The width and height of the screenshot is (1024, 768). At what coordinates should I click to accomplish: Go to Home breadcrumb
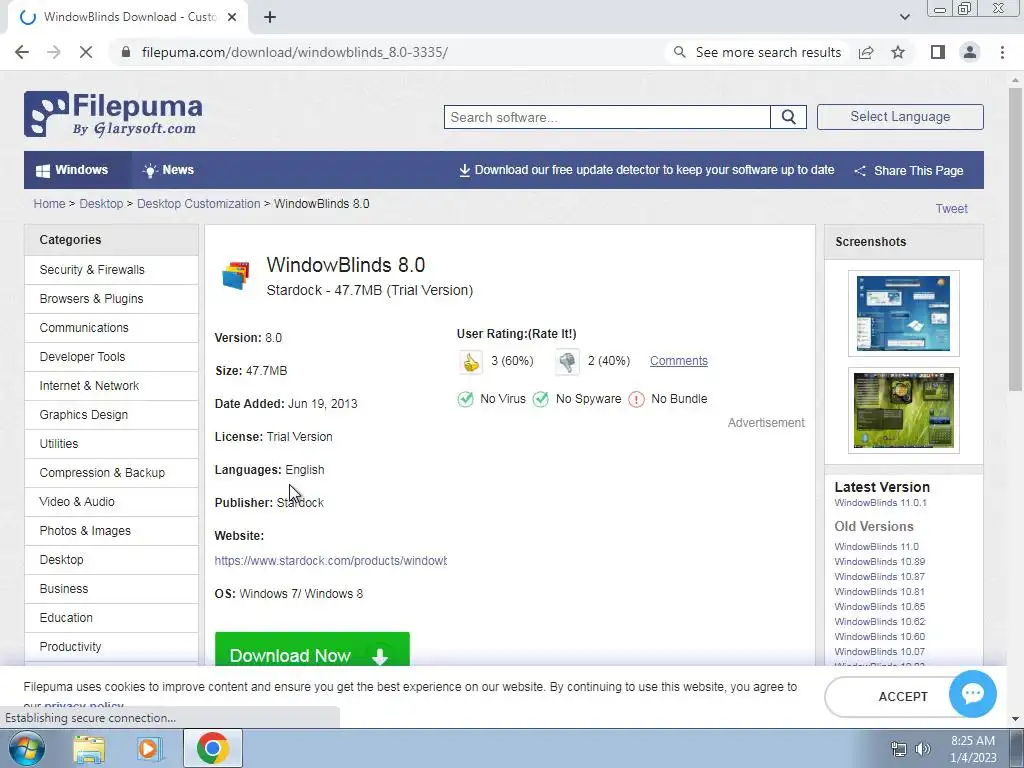tap(50, 204)
